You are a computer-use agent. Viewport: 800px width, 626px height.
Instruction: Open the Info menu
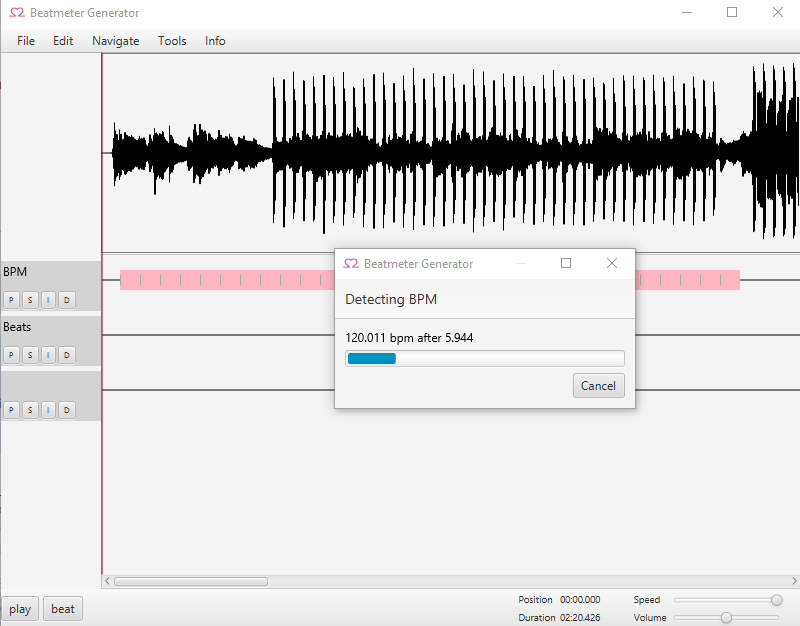click(x=215, y=41)
